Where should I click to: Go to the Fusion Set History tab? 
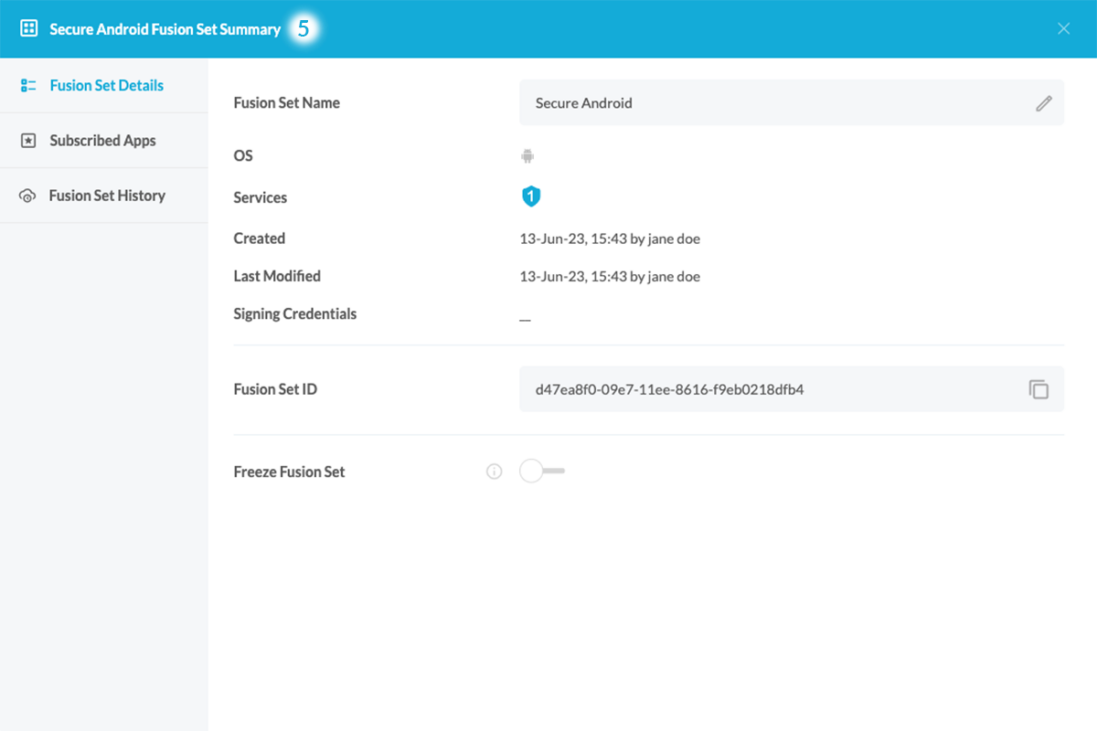[107, 196]
